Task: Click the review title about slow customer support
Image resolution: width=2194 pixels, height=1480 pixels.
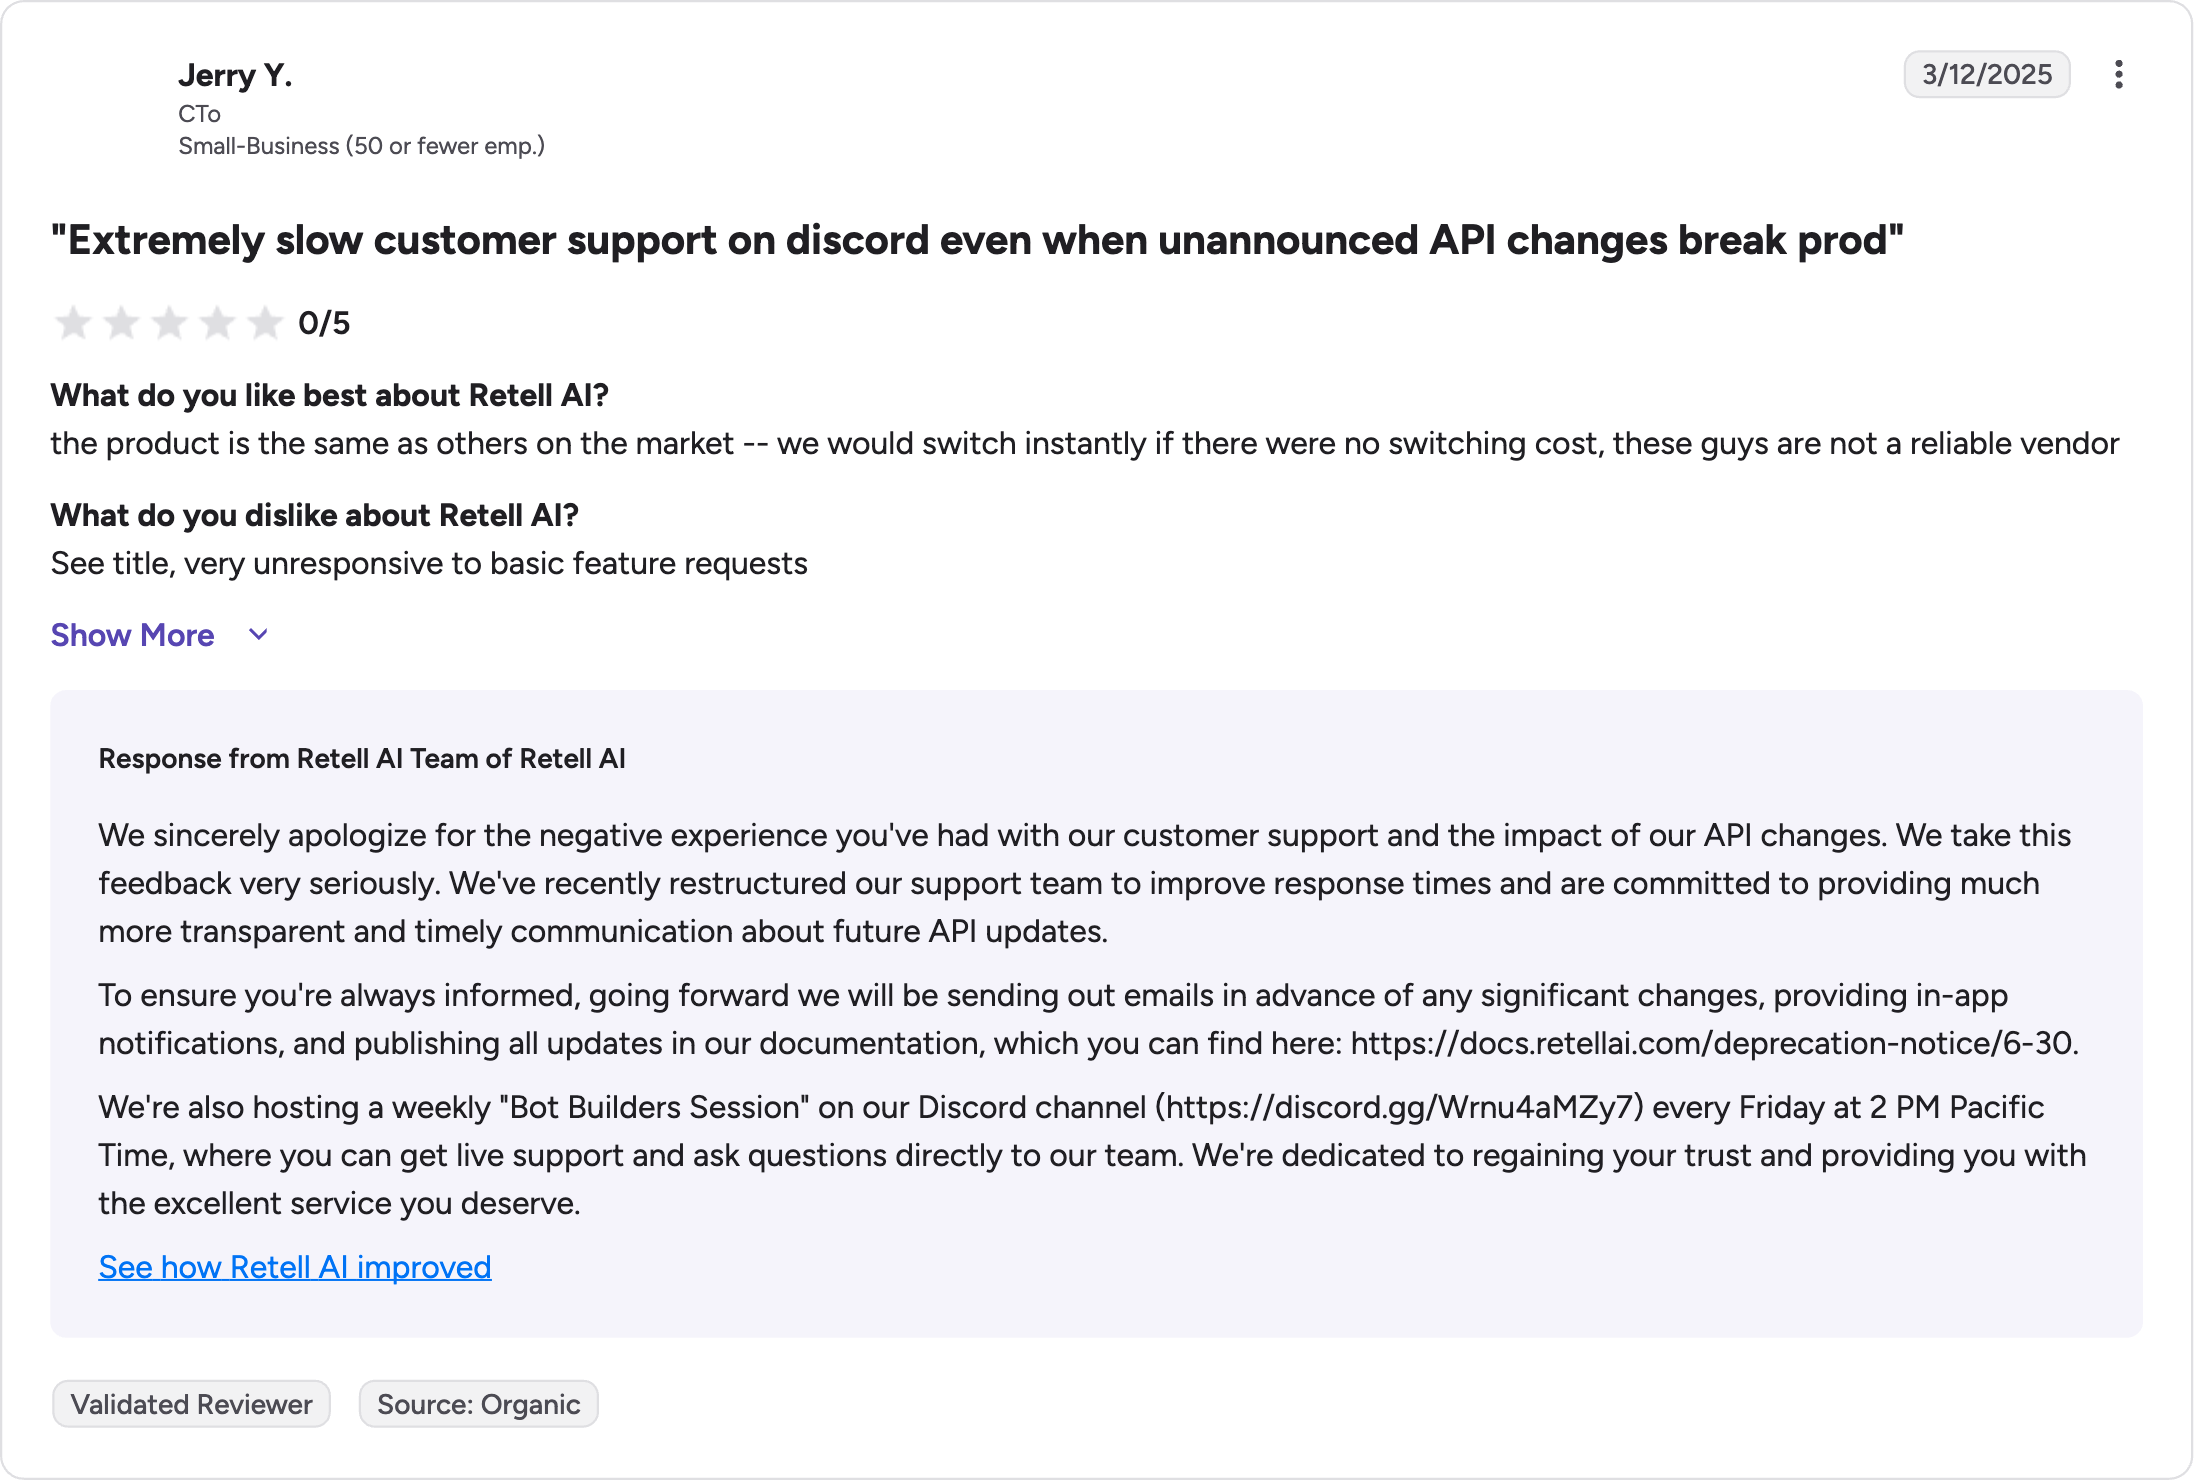Action: (x=977, y=240)
